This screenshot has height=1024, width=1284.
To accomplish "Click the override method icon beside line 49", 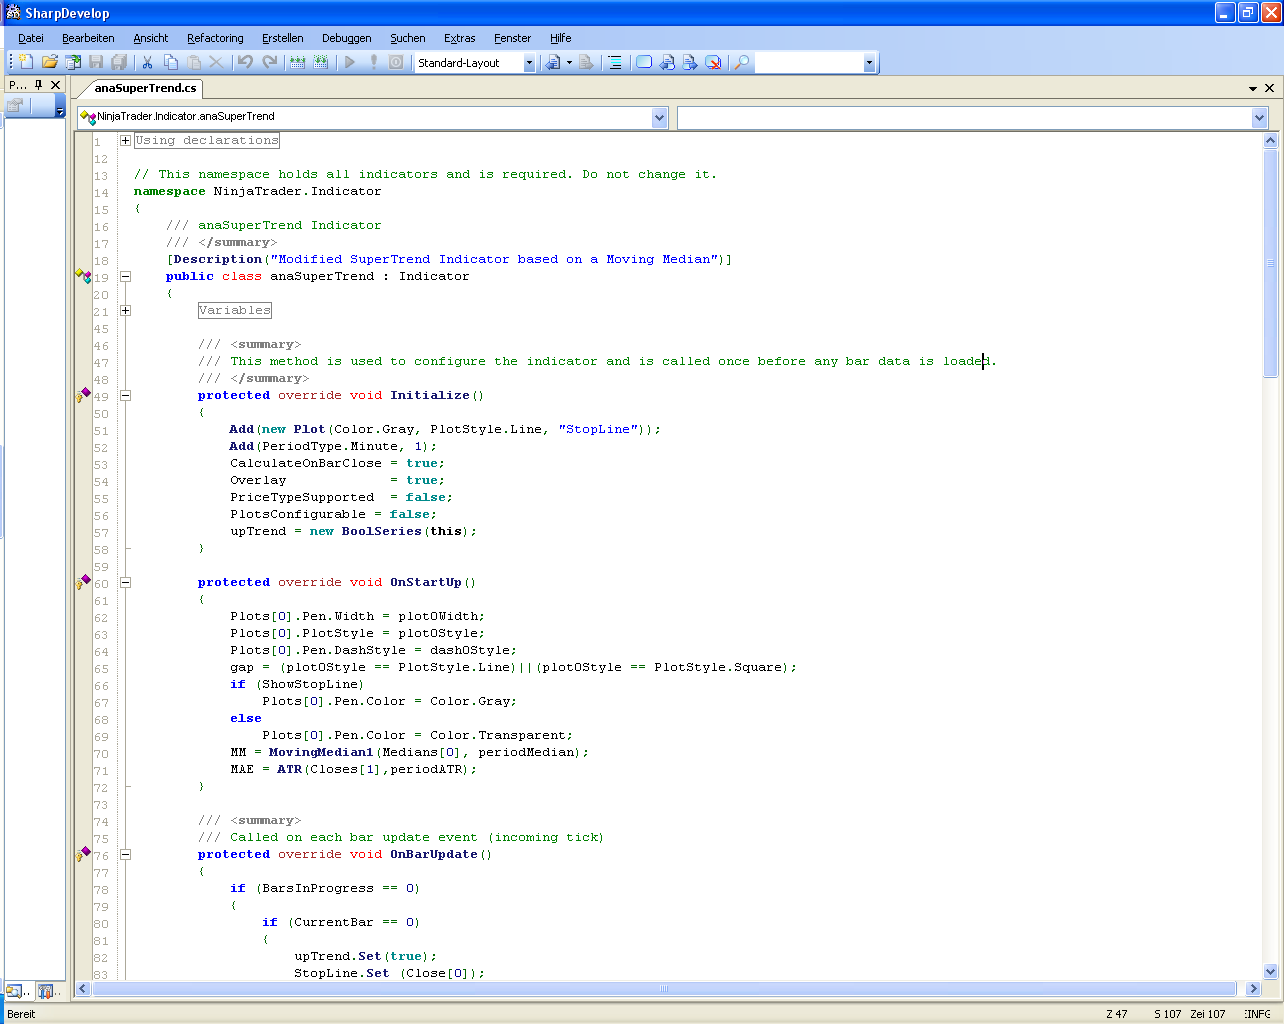I will 84,395.
